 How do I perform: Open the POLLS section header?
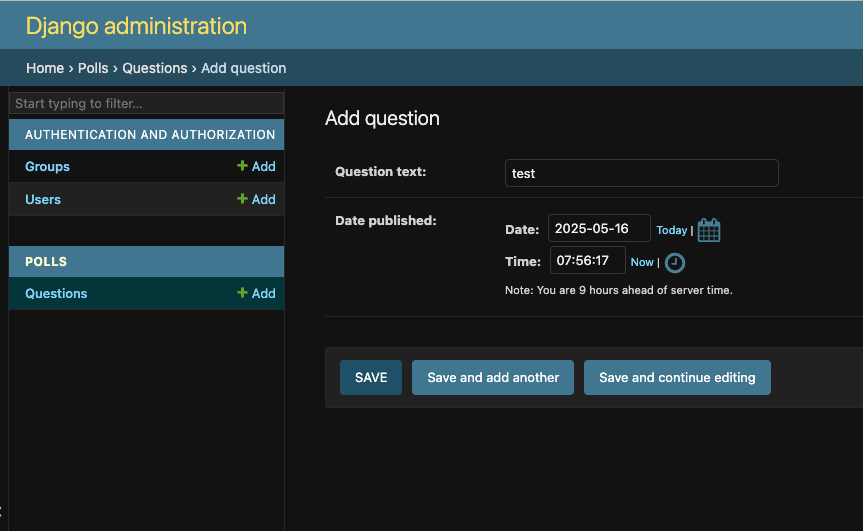click(46, 262)
